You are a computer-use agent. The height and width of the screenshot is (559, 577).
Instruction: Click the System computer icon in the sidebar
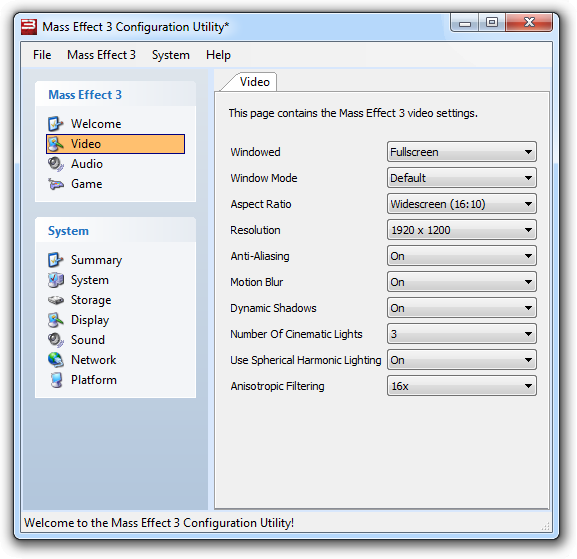56,280
